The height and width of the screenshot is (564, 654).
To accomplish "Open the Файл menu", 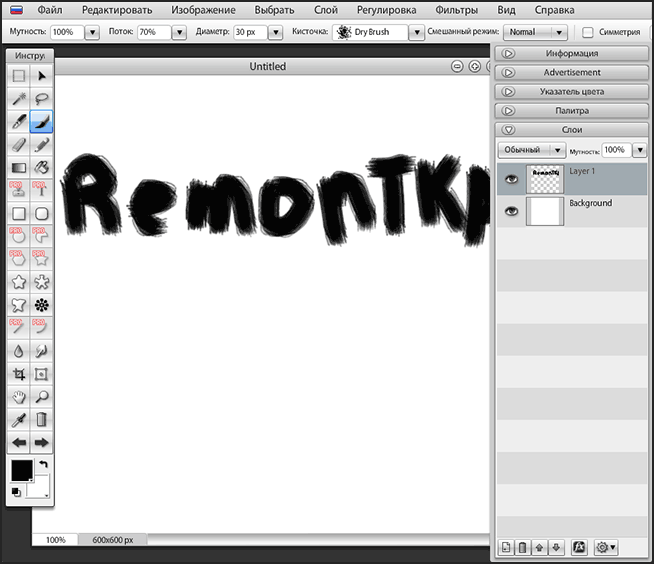I will click(x=50, y=10).
